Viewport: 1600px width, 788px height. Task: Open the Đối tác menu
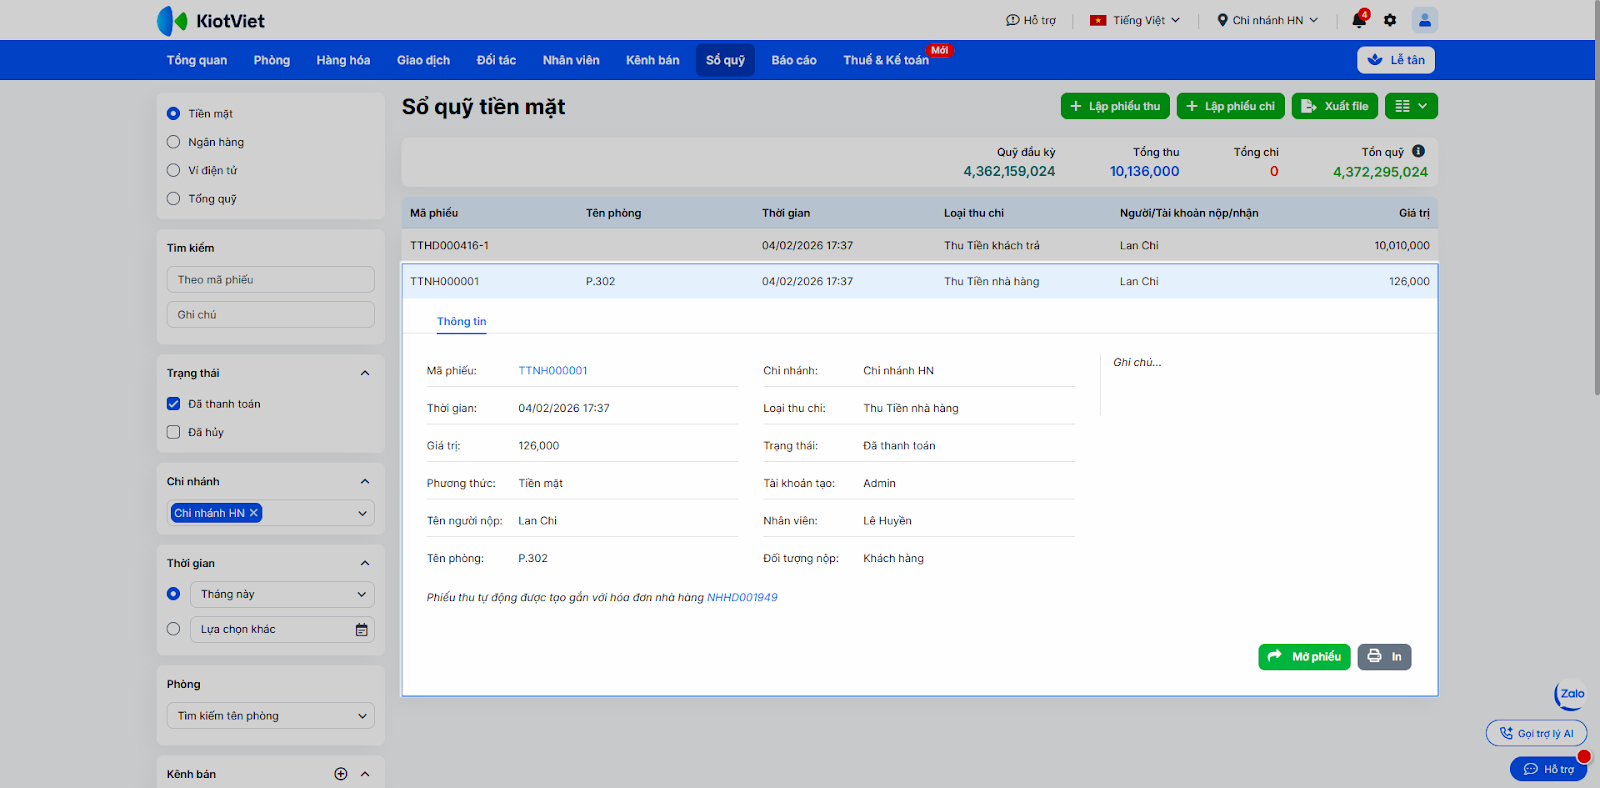(x=496, y=60)
